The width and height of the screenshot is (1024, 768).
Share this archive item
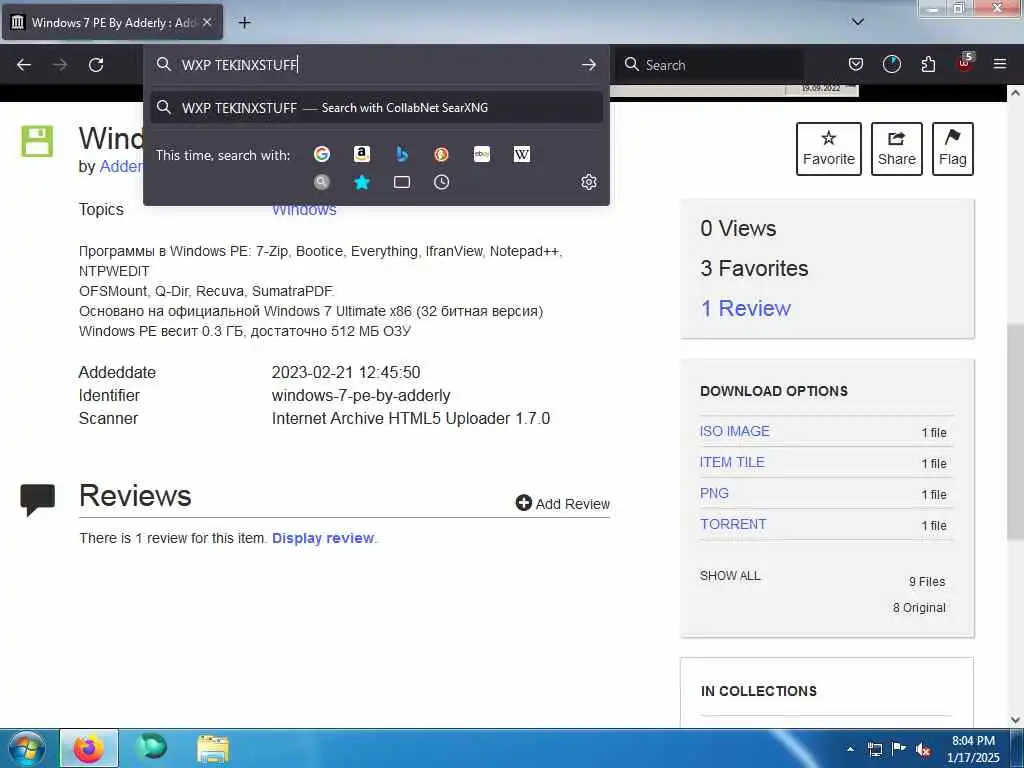tap(897, 149)
